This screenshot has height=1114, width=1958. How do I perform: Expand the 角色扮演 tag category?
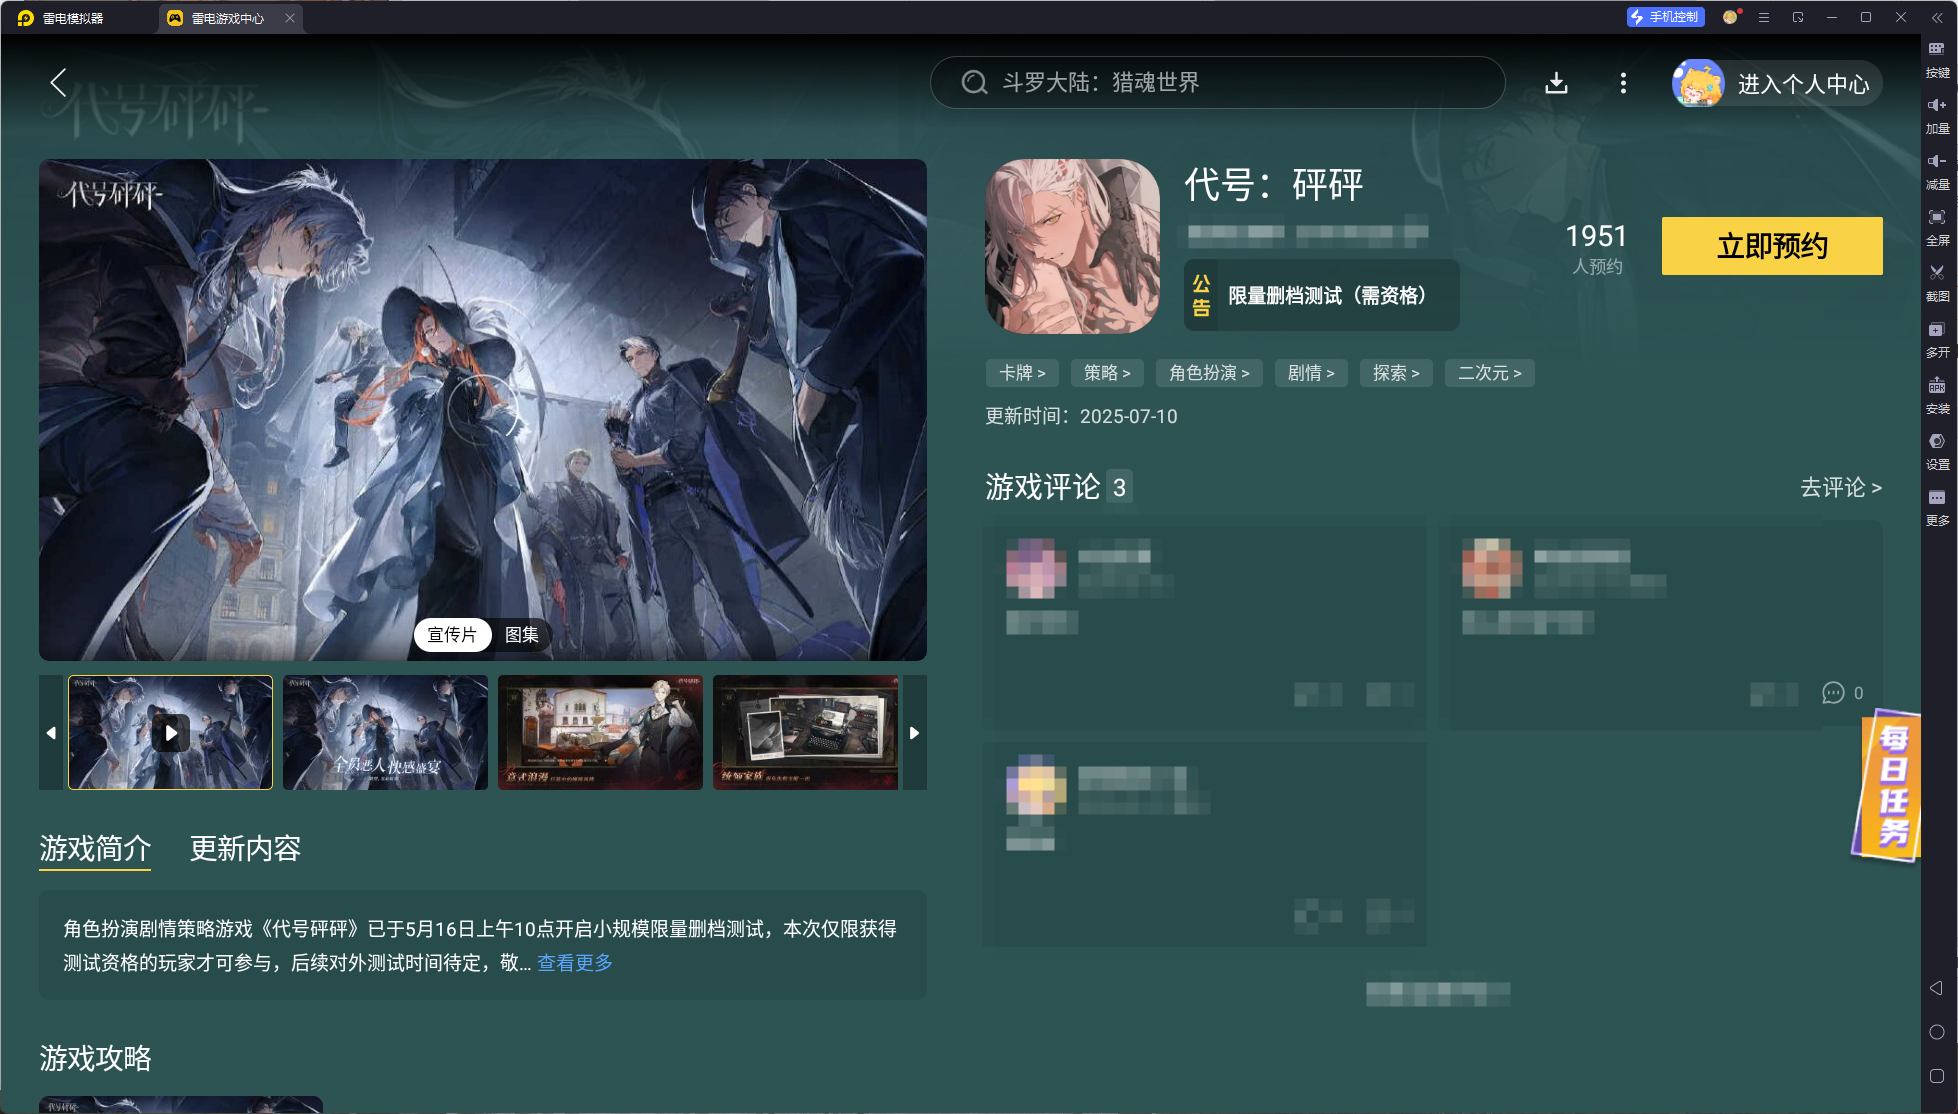click(x=1209, y=373)
